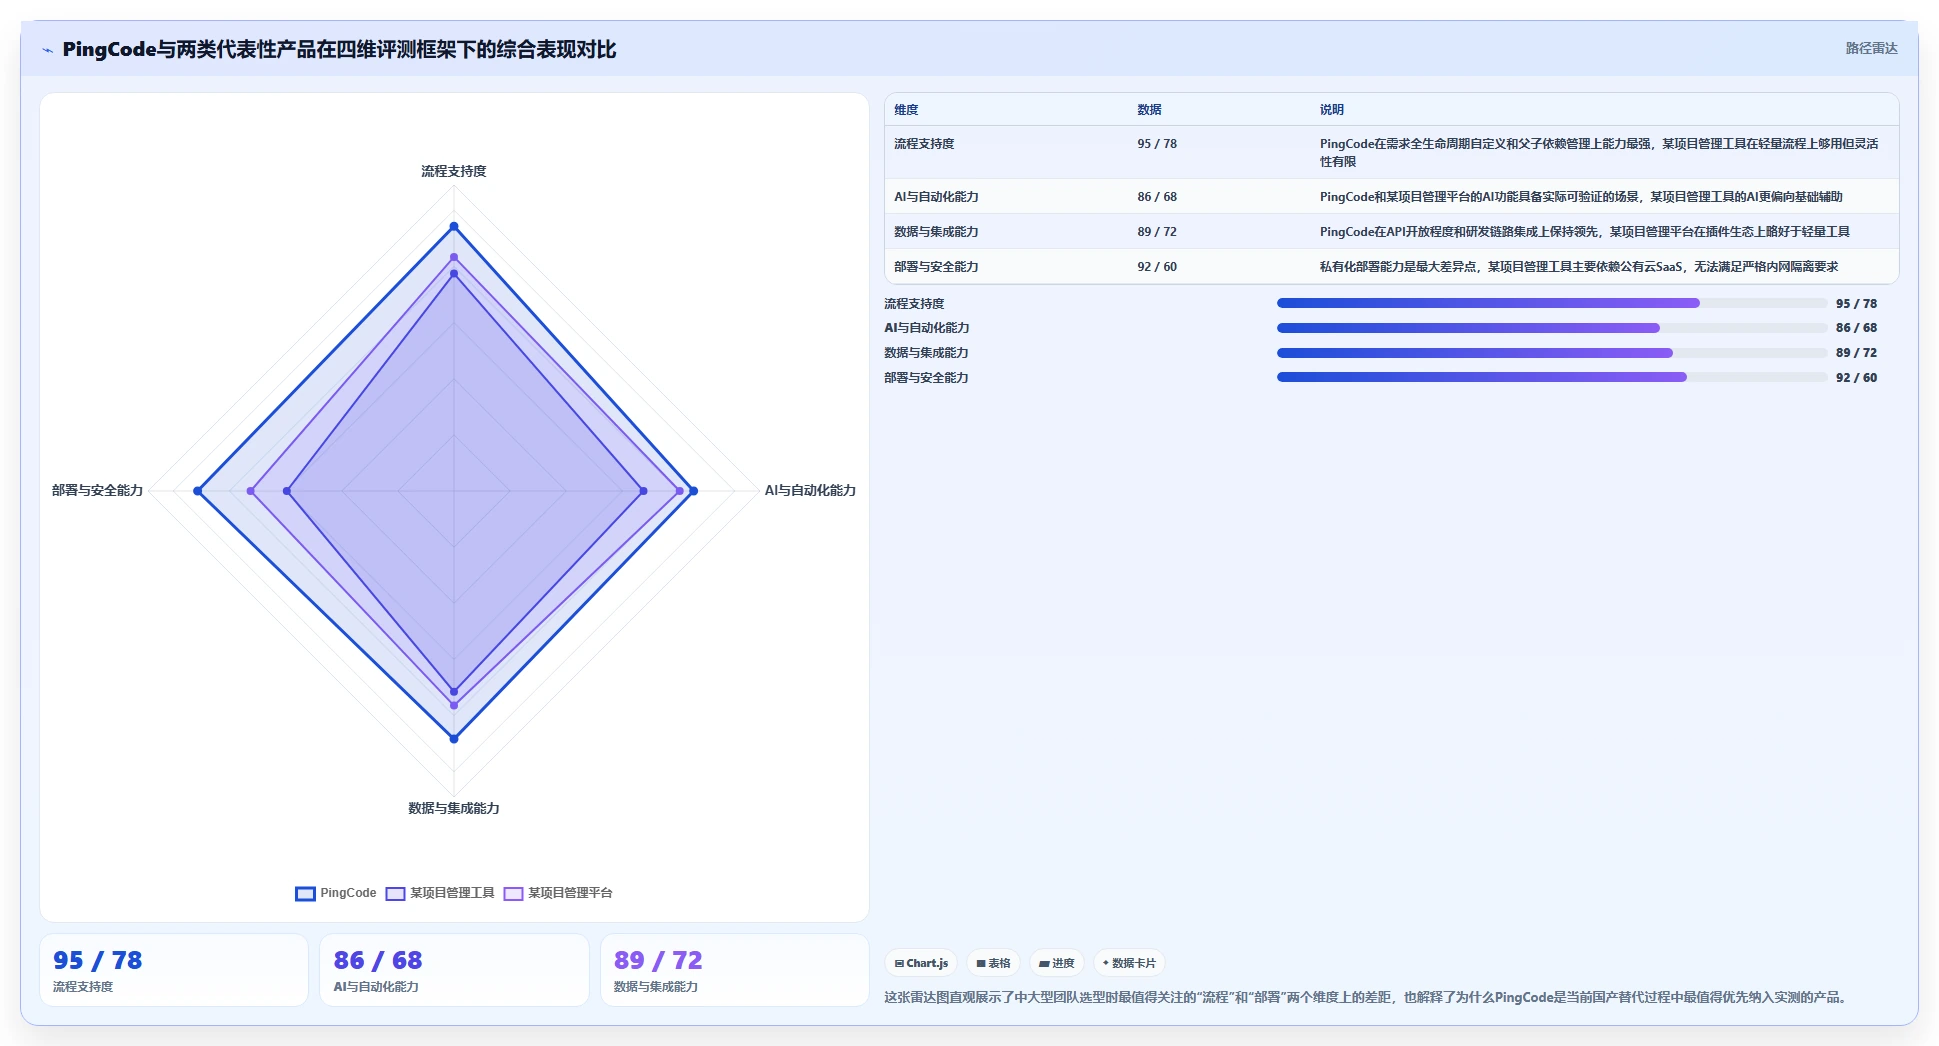Click the AI与自动化能力 axis label on the radar
Screen dimensions: 1939x1046
(x=810, y=490)
